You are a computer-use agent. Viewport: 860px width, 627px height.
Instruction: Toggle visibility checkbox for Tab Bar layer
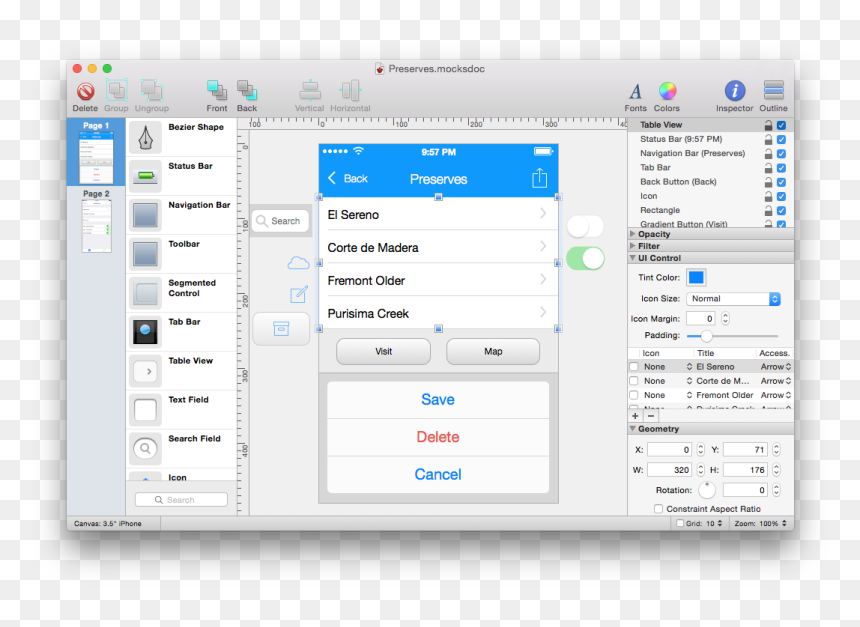click(x=782, y=168)
